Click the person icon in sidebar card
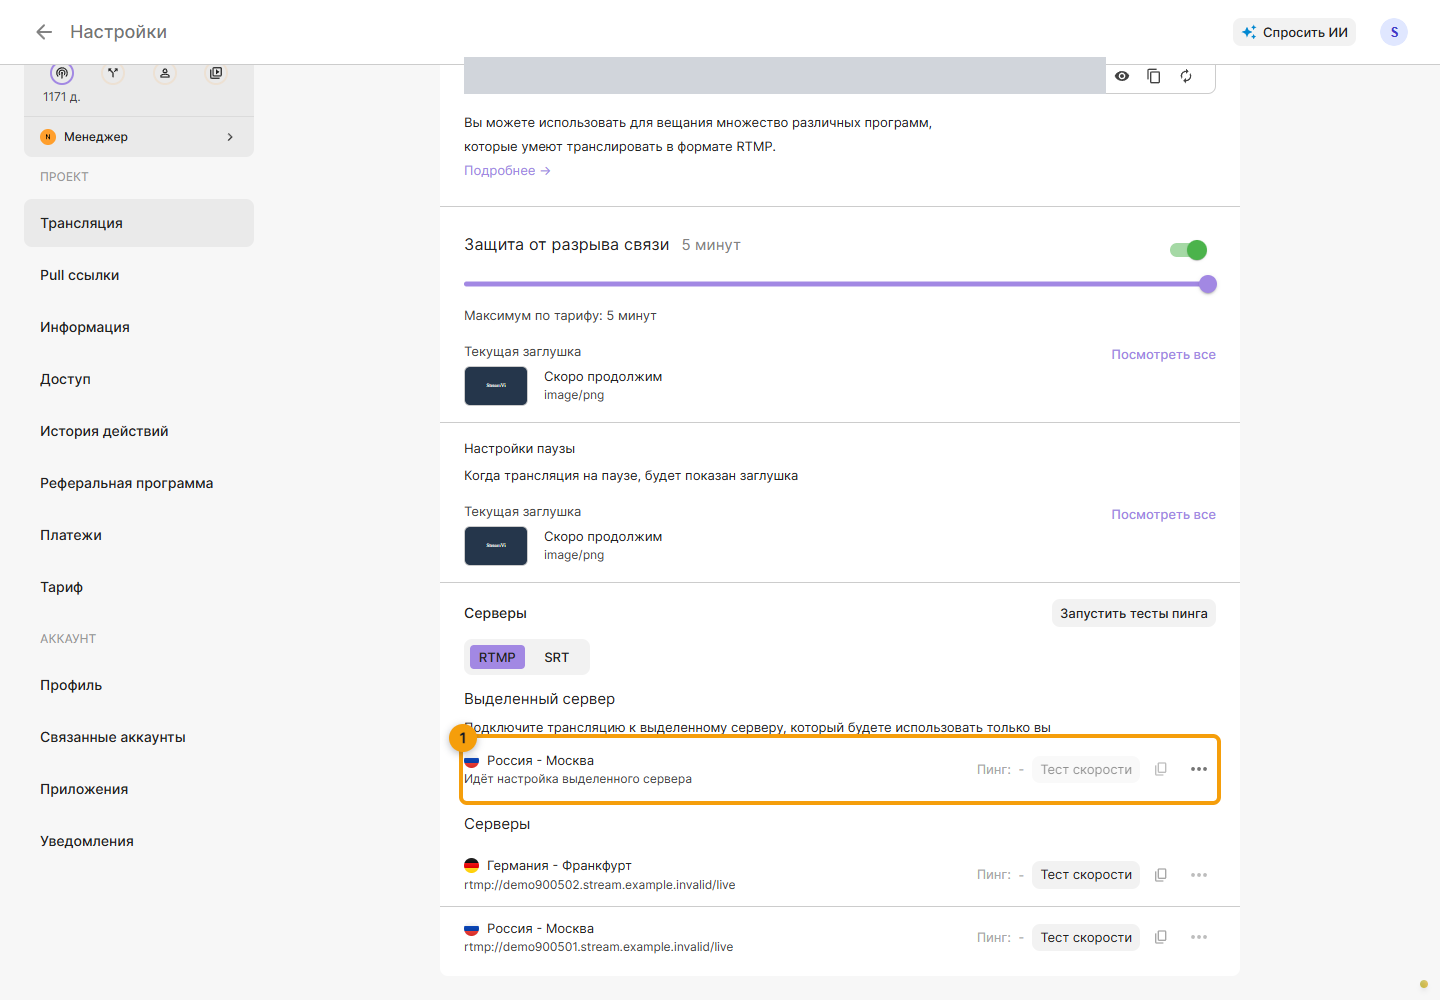Image resolution: width=1440 pixels, height=1000 pixels. (165, 73)
